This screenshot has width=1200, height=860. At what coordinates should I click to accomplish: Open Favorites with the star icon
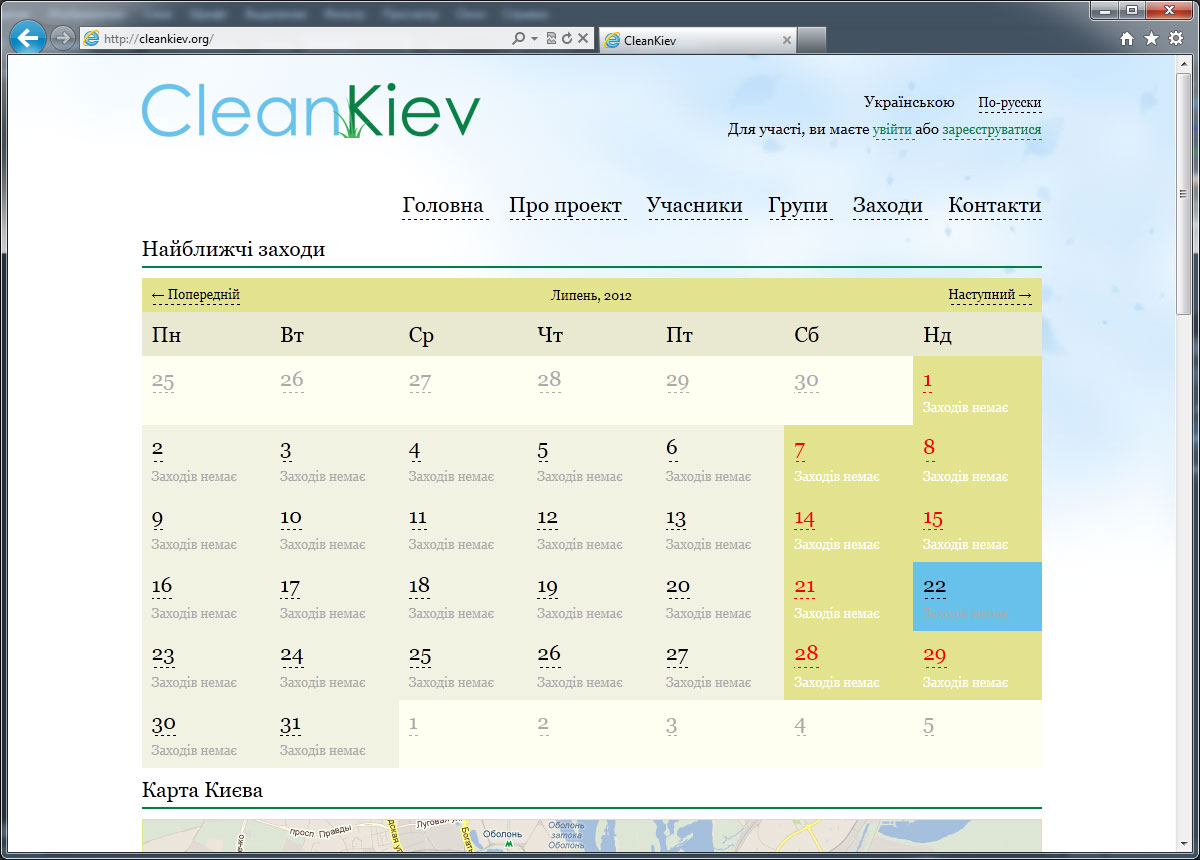(1151, 39)
